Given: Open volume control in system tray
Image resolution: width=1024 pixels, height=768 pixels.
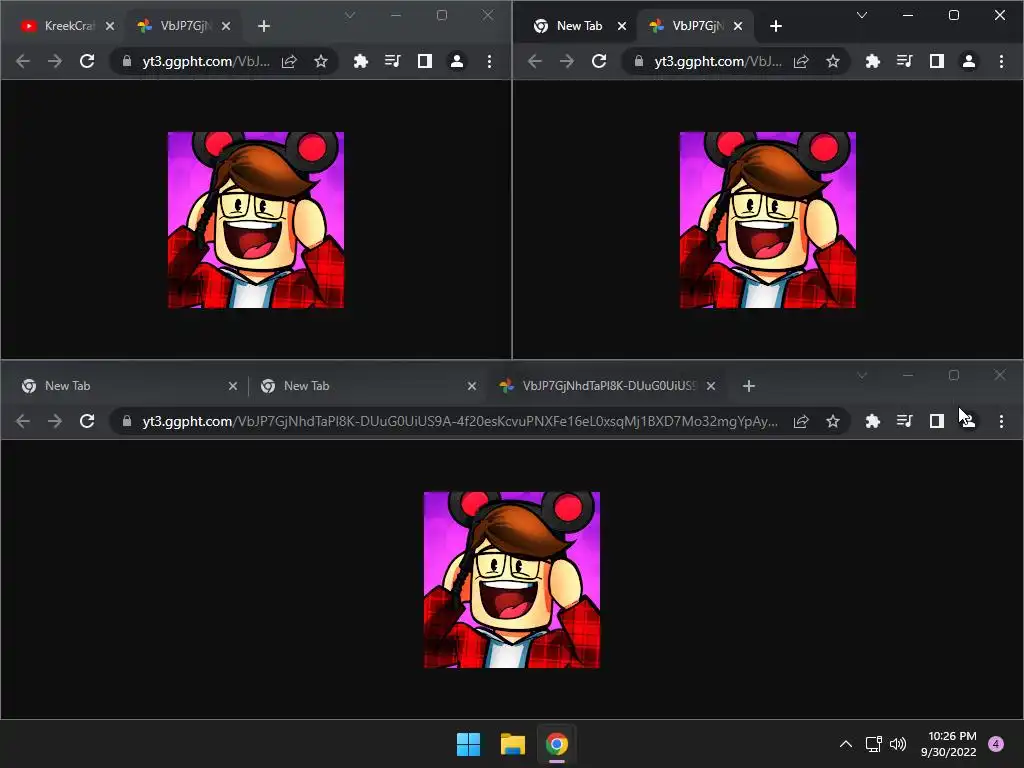Looking at the screenshot, I should pos(898,744).
